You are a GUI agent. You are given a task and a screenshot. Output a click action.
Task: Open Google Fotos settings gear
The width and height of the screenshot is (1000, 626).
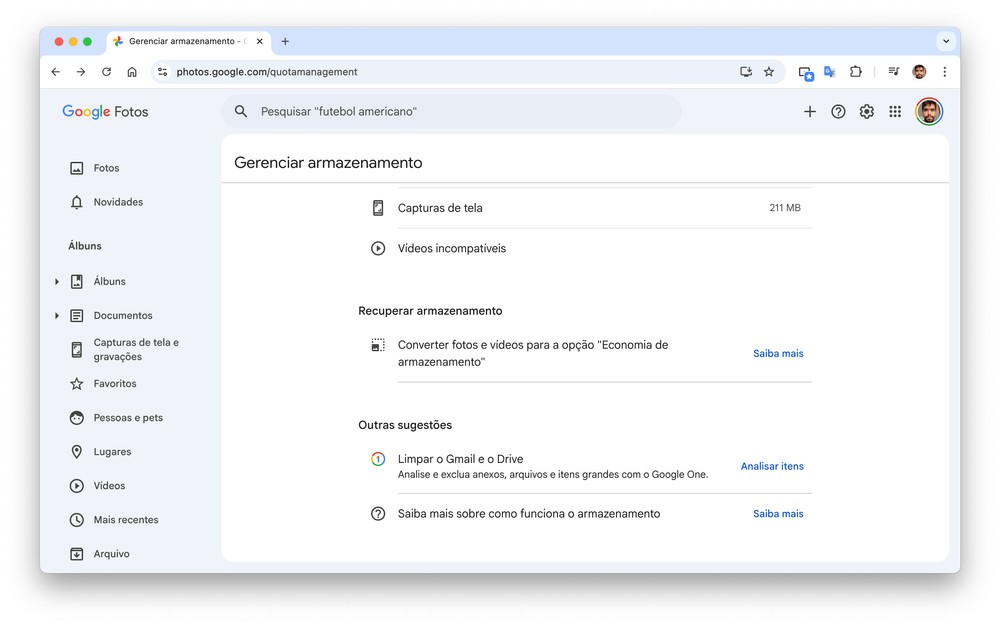click(x=867, y=112)
